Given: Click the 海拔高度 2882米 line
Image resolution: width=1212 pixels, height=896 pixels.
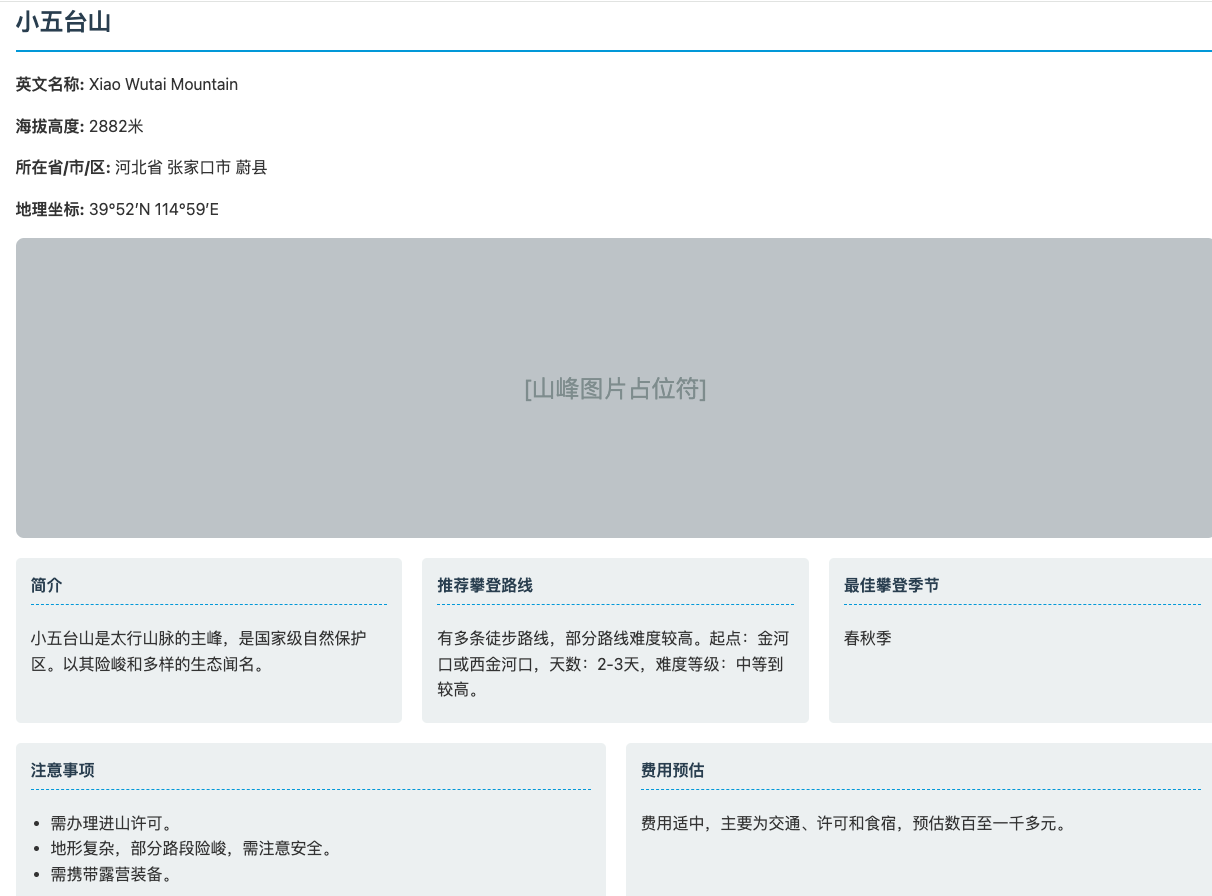Looking at the screenshot, I should [80, 126].
